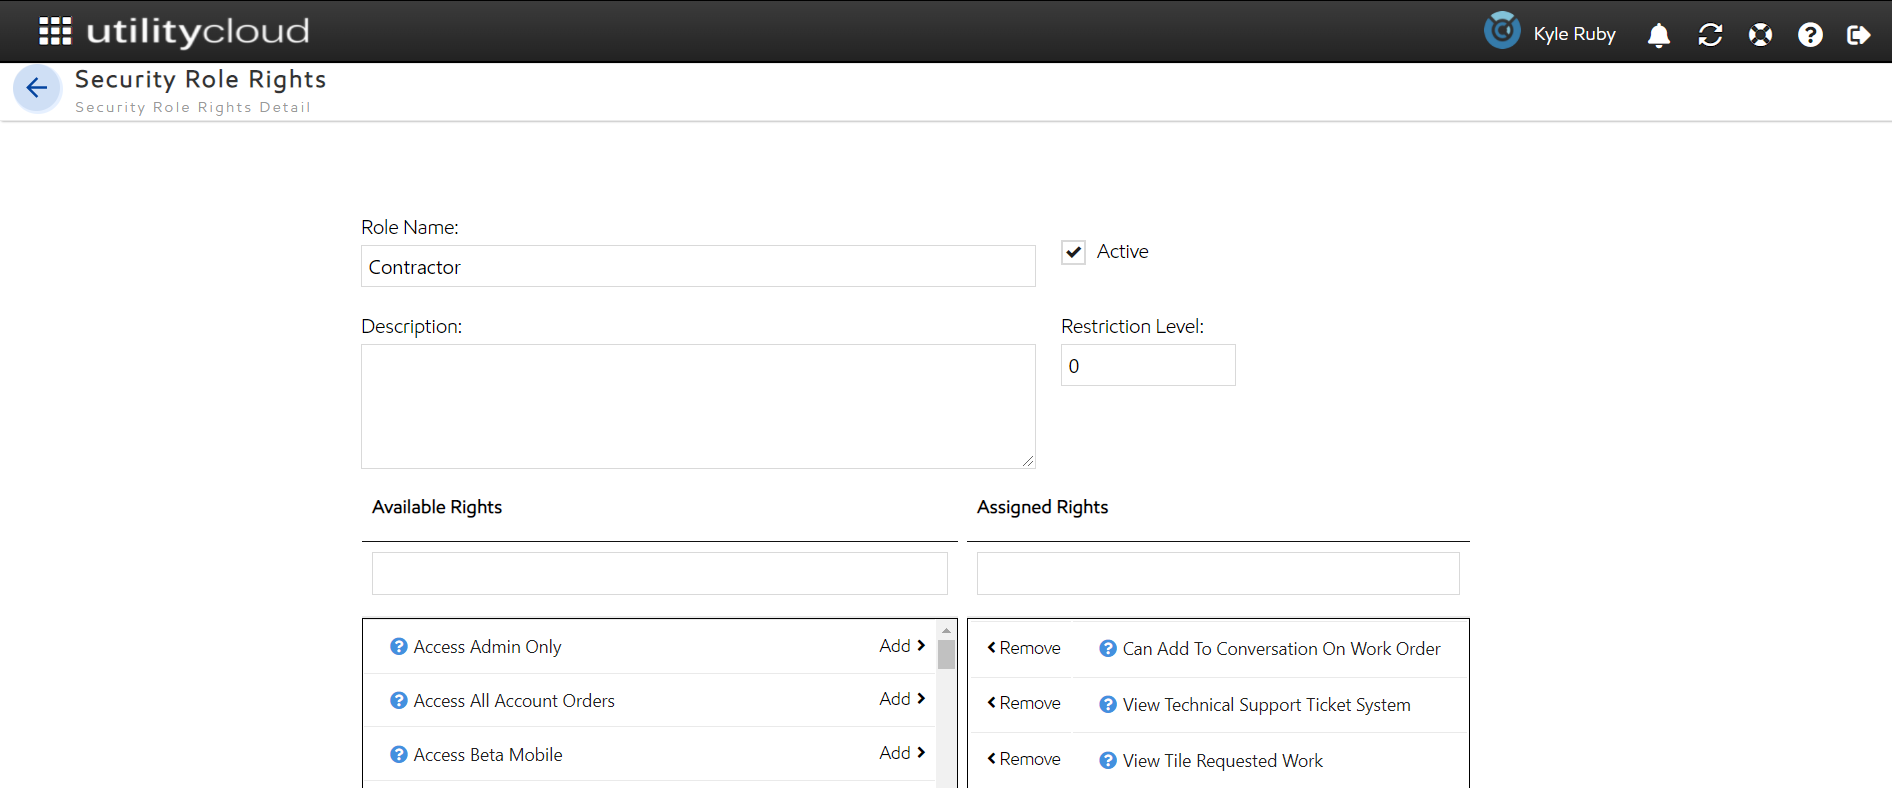
Task: Focus the Restriction Level field
Action: click(x=1147, y=366)
